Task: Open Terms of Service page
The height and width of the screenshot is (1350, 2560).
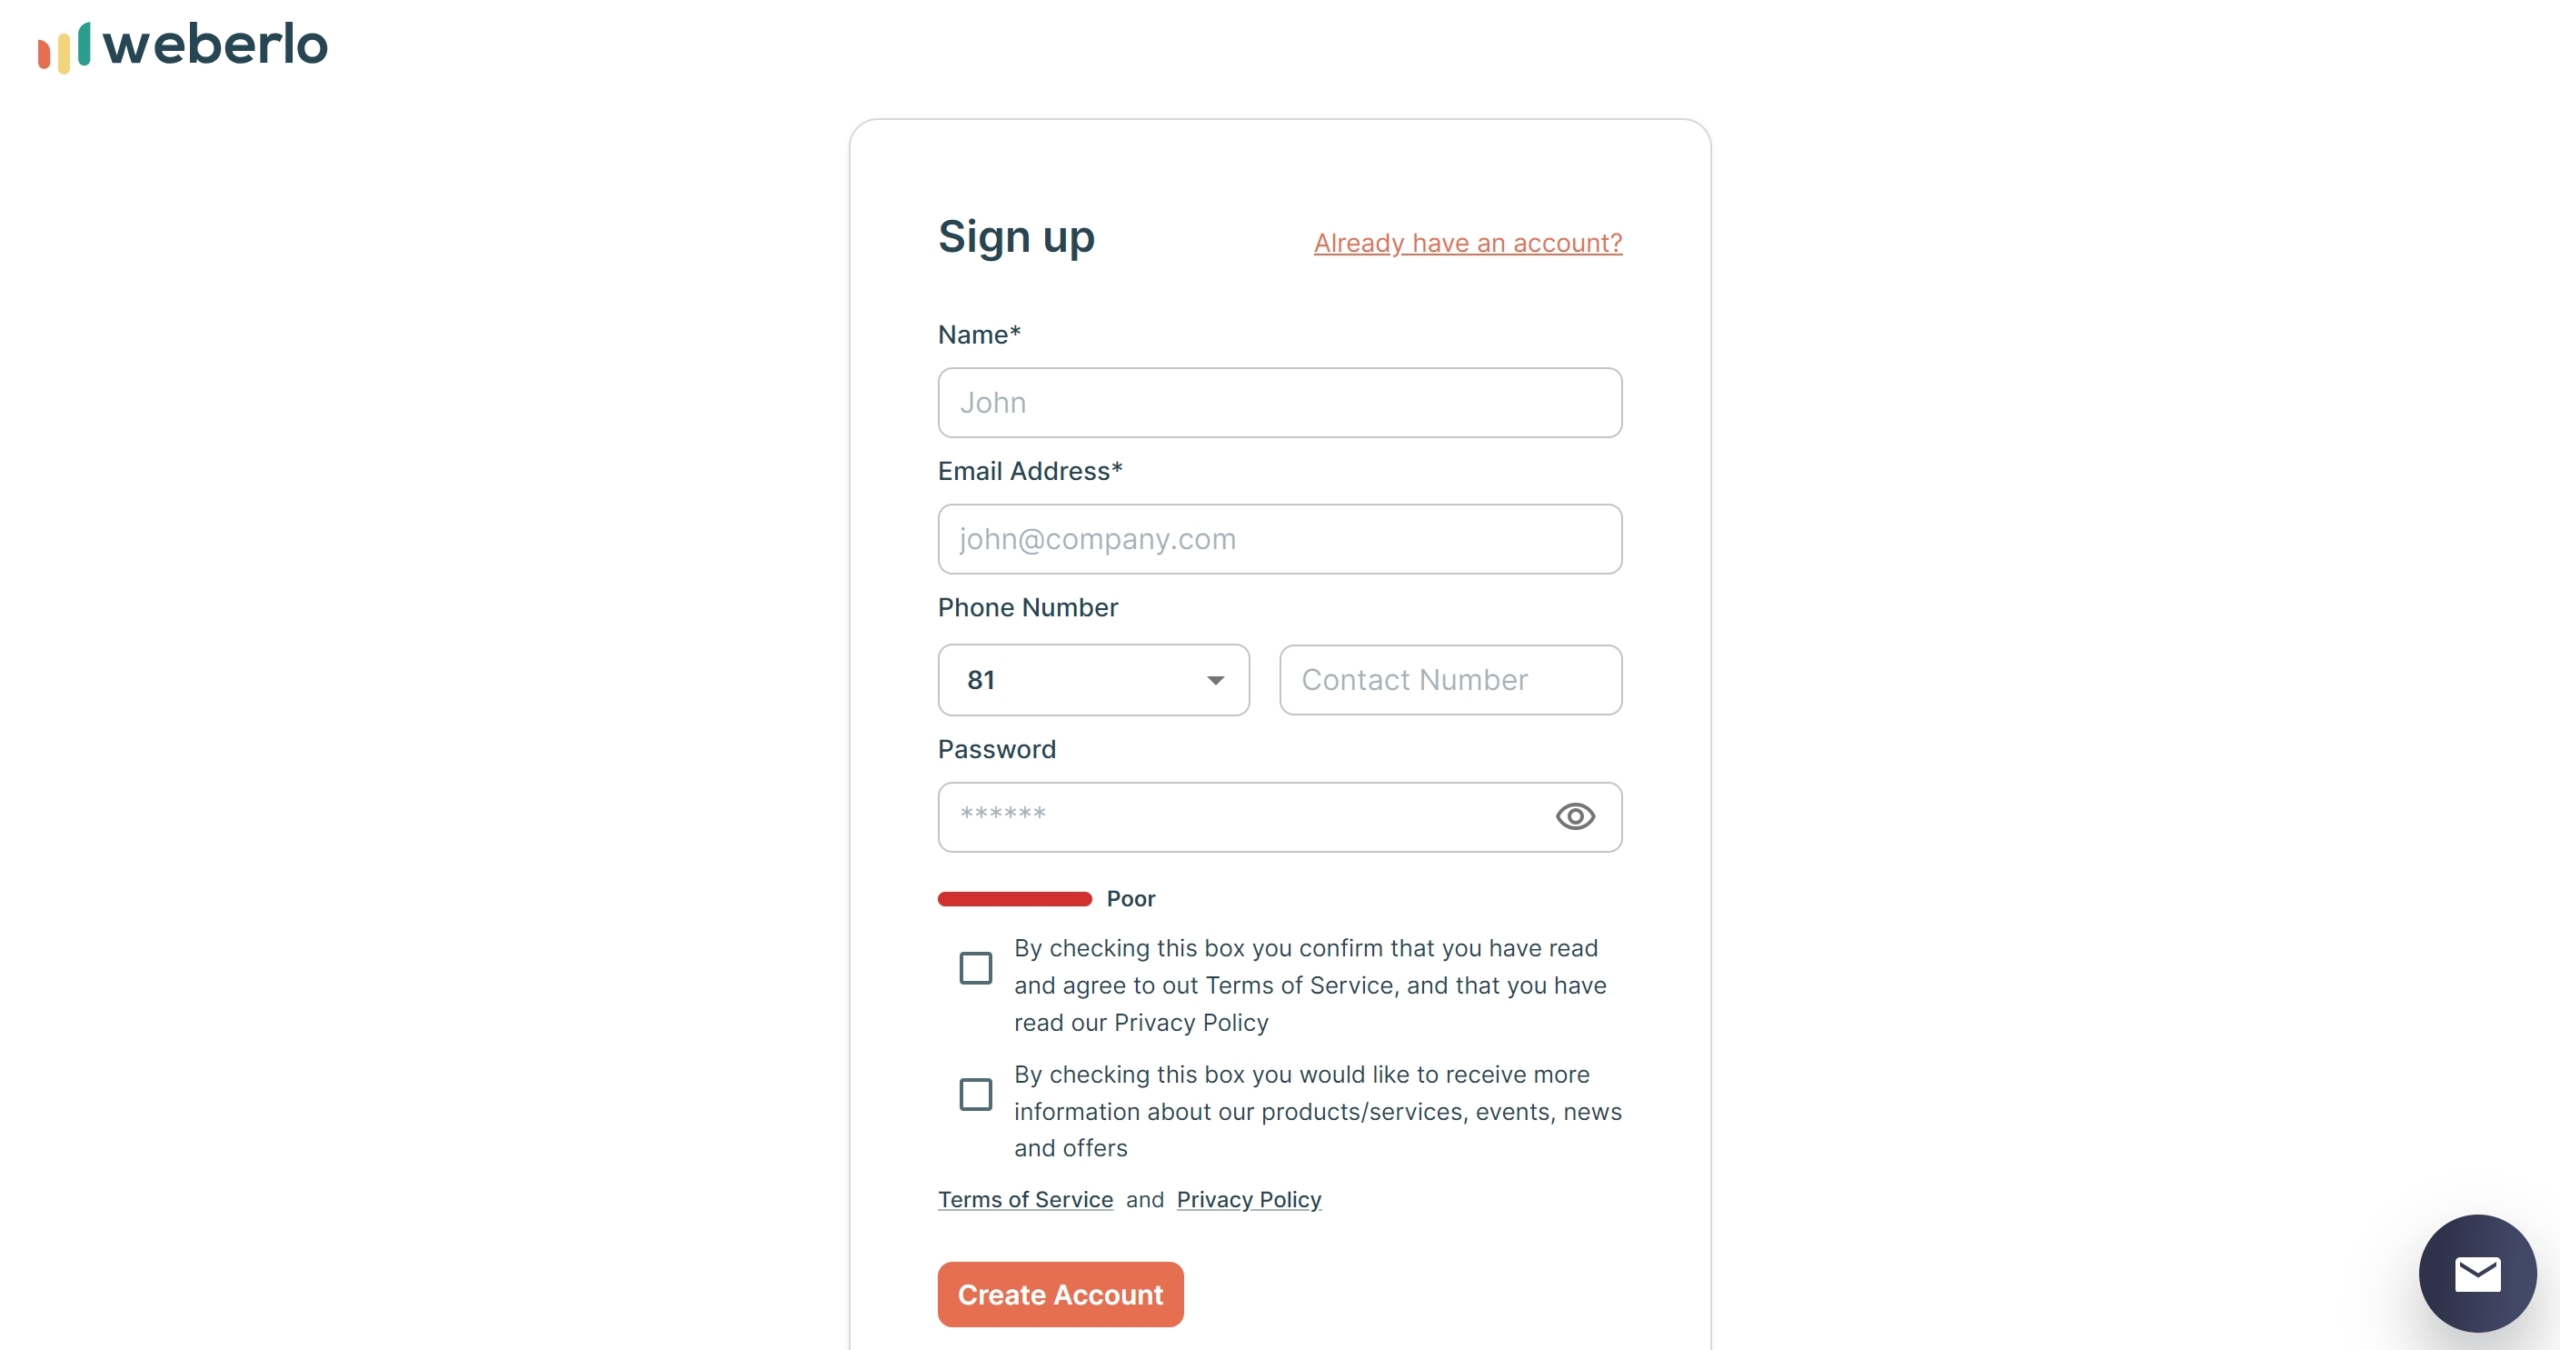Action: pos(1024,1198)
